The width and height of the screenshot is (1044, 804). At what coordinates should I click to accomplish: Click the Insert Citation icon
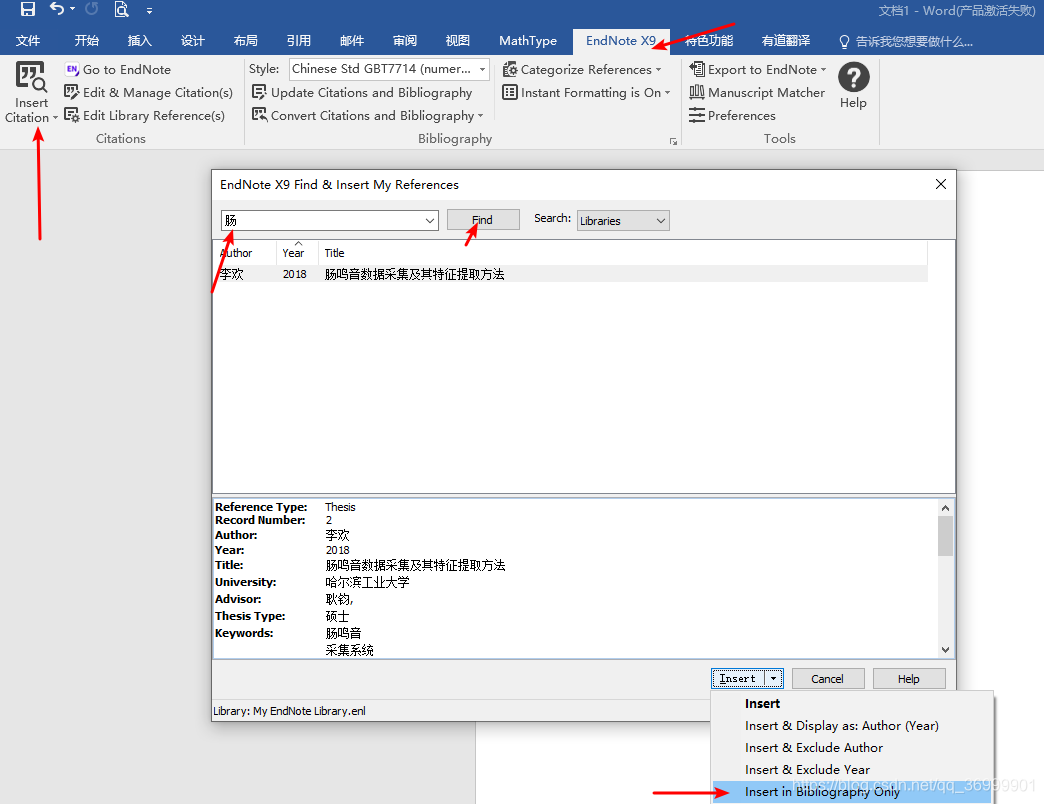click(31, 77)
